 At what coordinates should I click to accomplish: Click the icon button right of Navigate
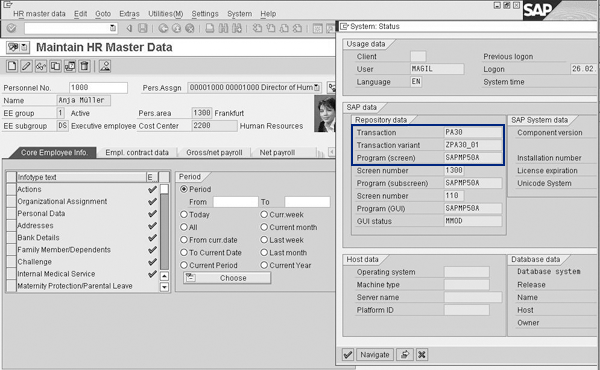point(405,355)
